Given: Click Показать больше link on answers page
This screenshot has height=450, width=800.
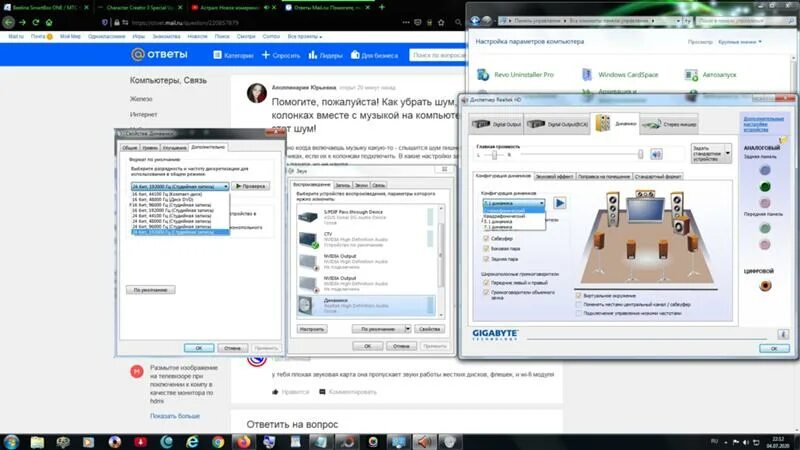Looking at the screenshot, I should point(174,416).
